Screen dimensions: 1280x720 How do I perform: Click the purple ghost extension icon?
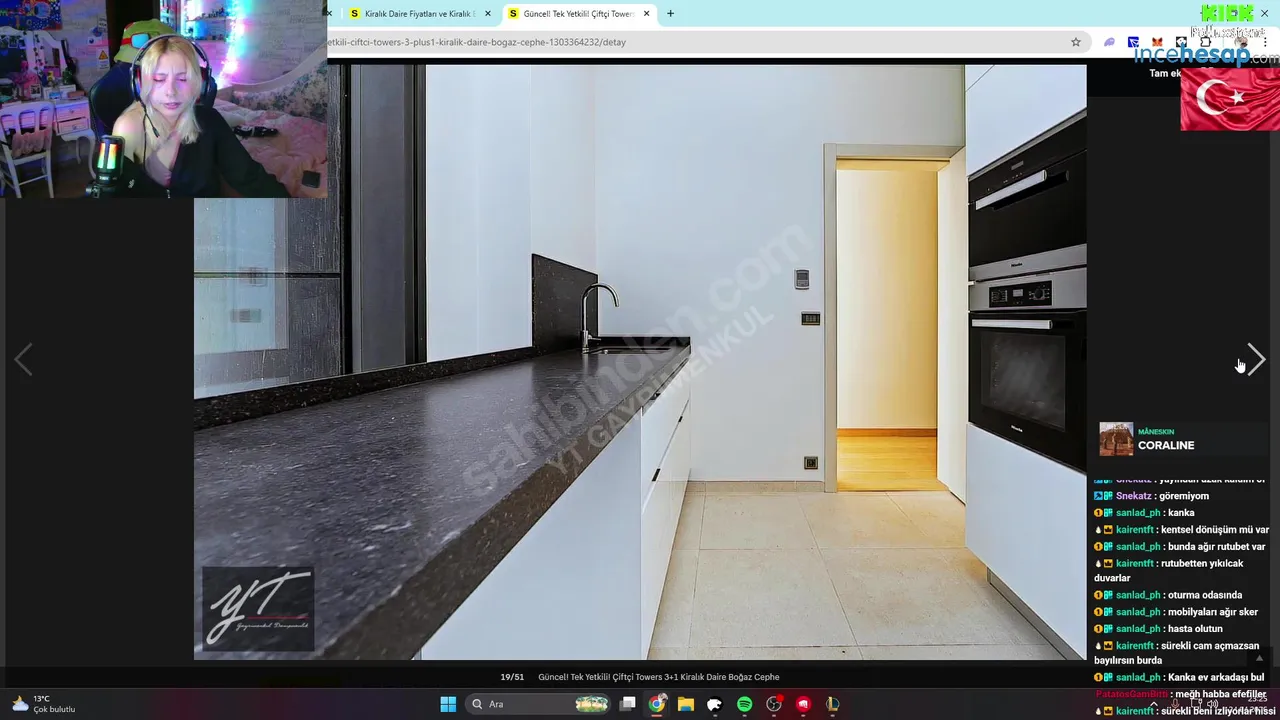(1109, 42)
